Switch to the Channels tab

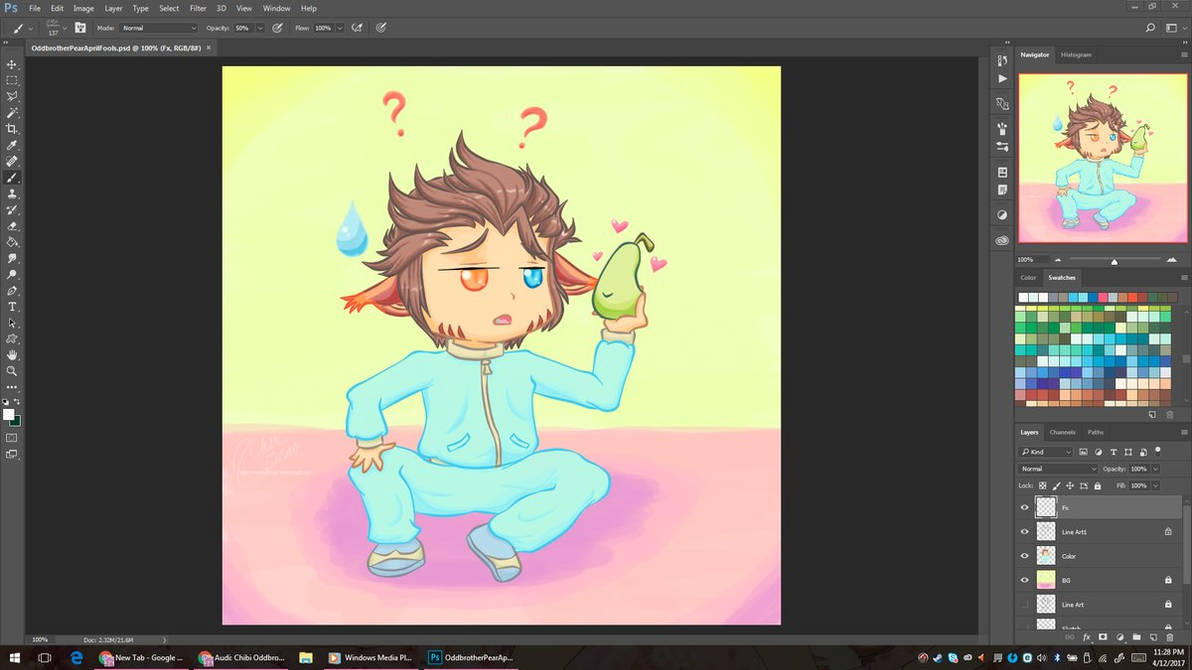[1062, 432]
